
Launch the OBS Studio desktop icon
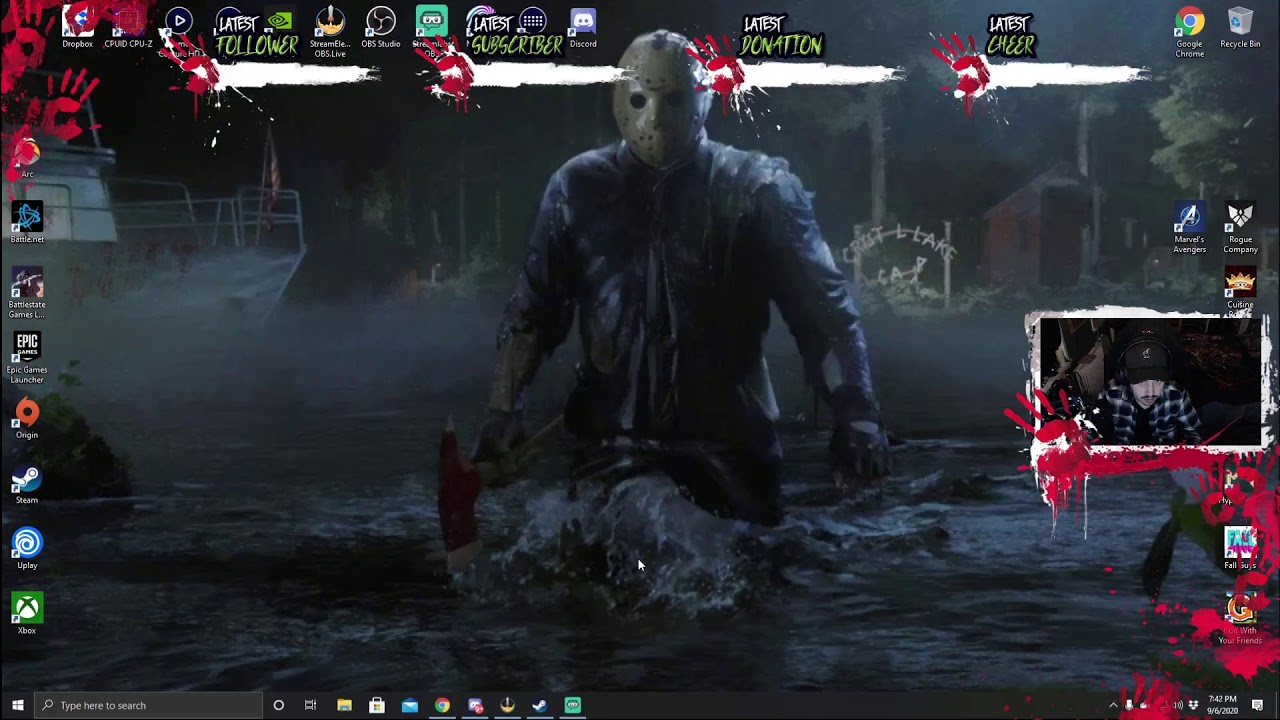tap(381, 26)
